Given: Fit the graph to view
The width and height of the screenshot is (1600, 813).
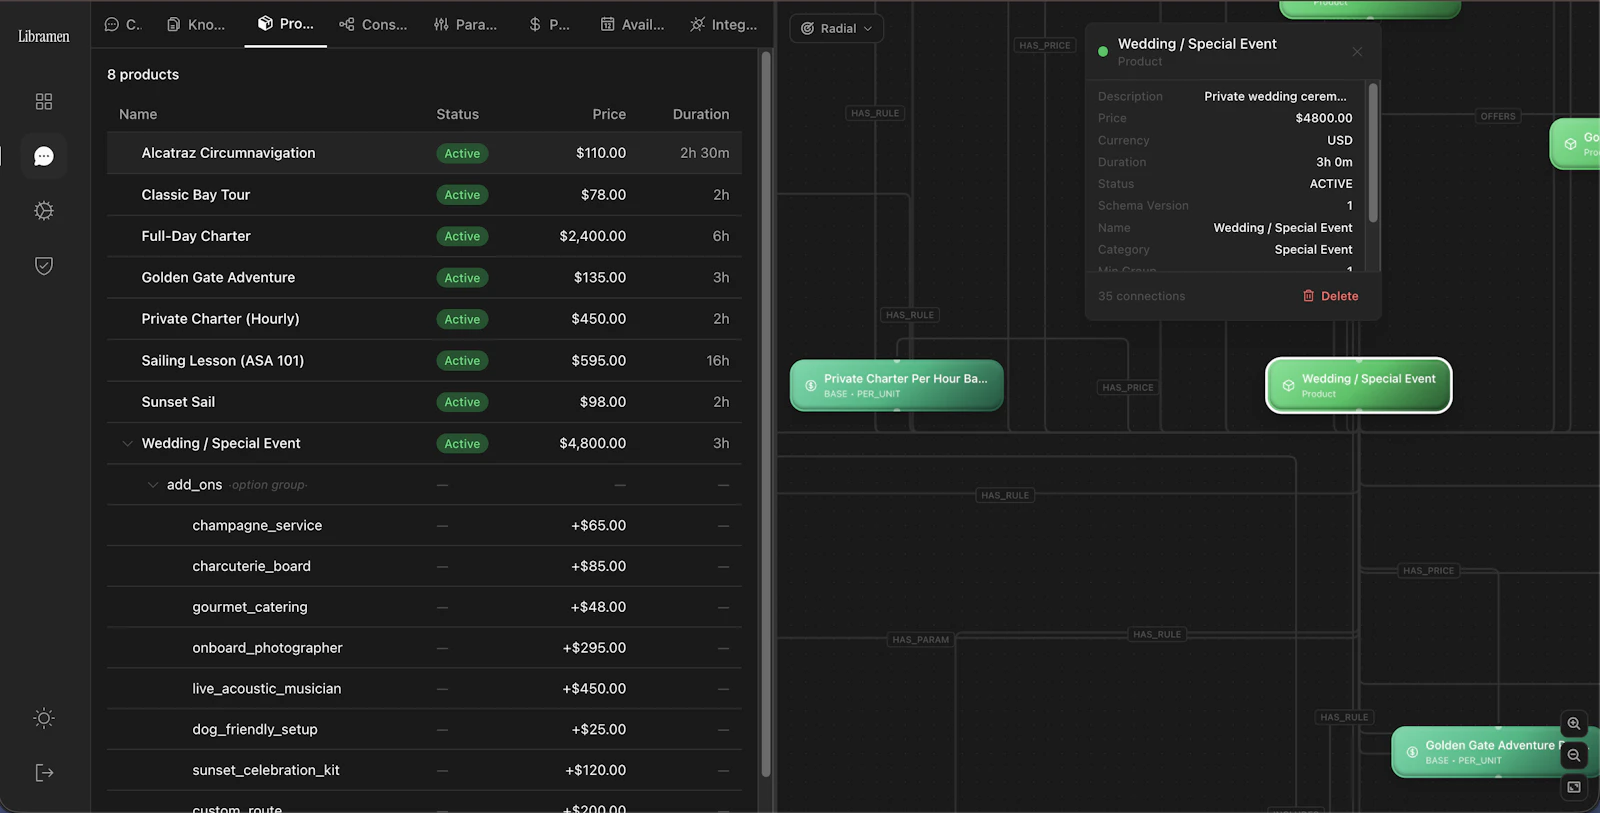Looking at the screenshot, I should (1574, 787).
